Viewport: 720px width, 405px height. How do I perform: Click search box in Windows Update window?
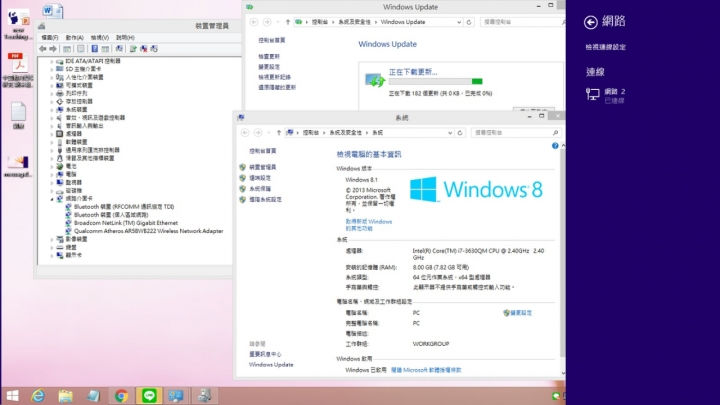pos(523,22)
